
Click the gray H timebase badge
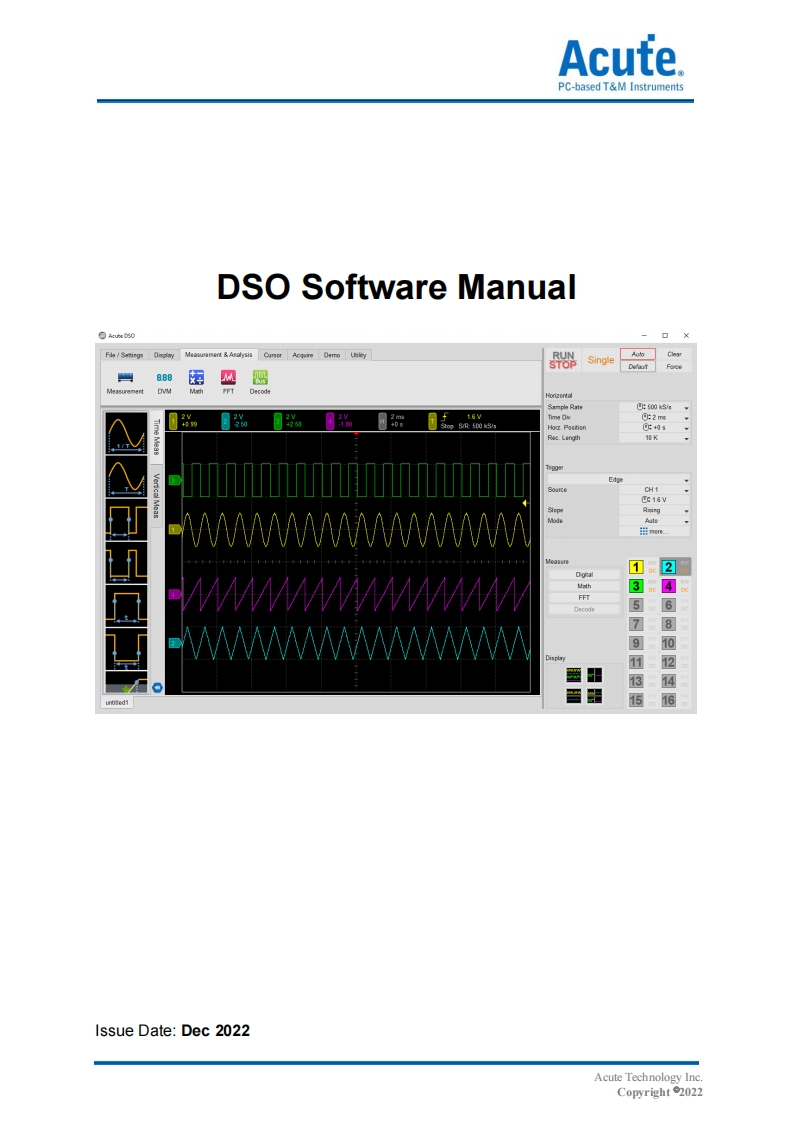coord(382,421)
